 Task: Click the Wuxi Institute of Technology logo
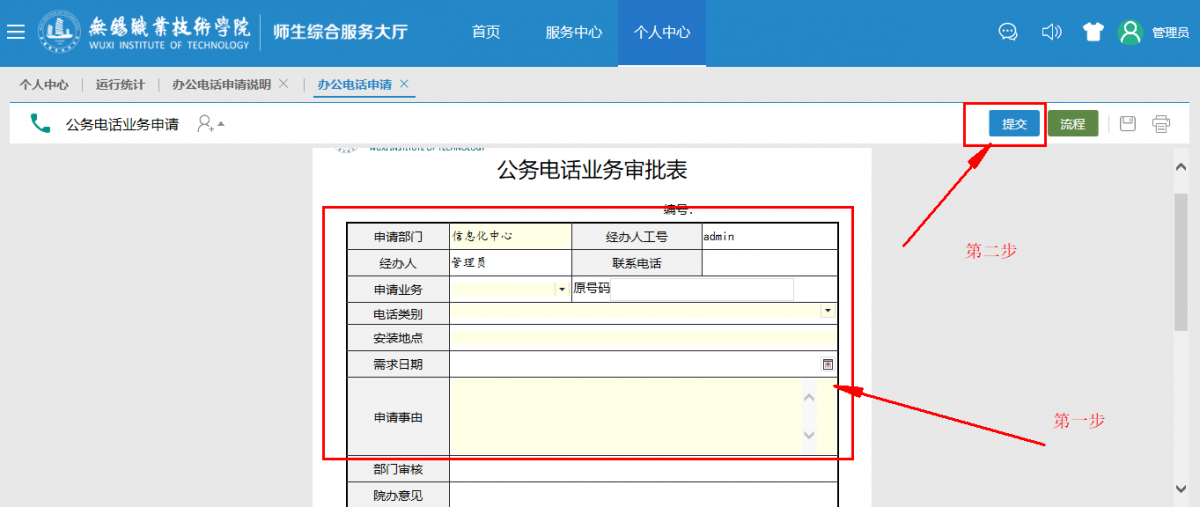coord(145,32)
